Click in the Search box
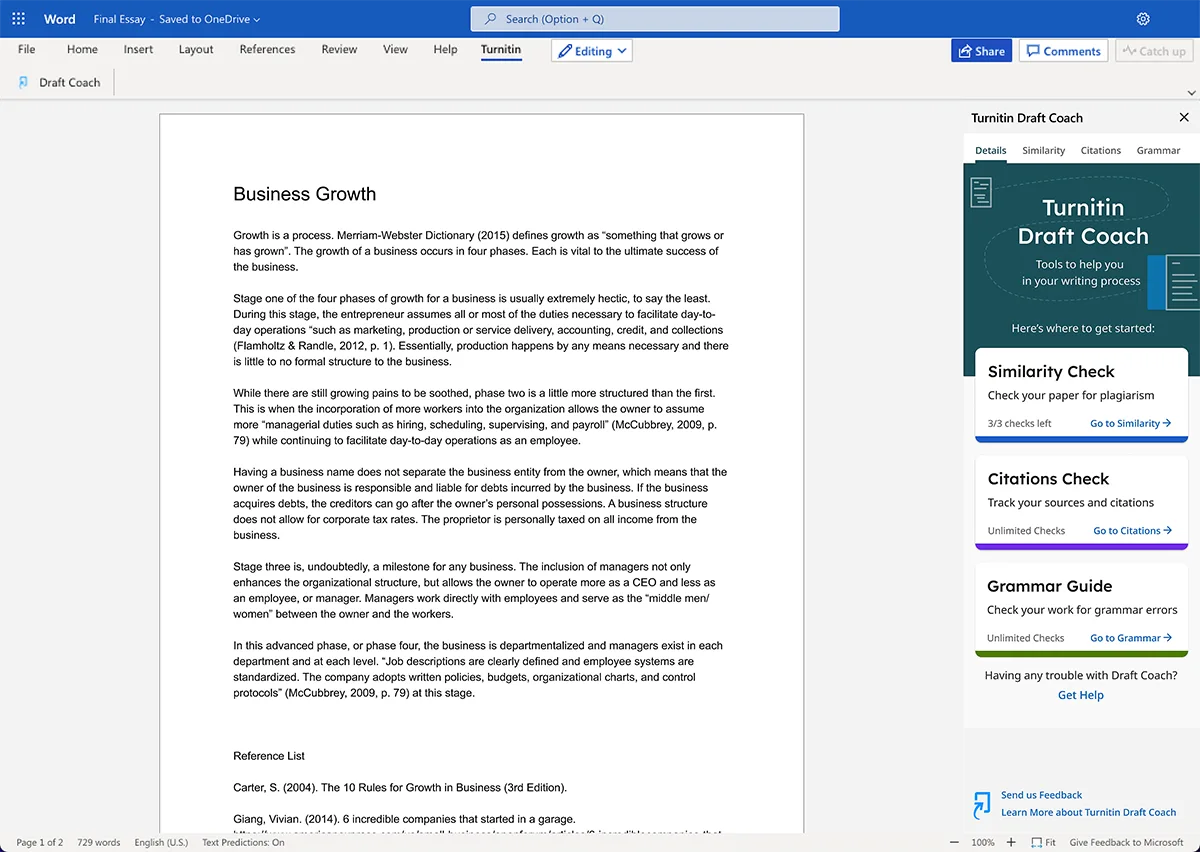The width and height of the screenshot is (1200, 852). coord(655,19)
